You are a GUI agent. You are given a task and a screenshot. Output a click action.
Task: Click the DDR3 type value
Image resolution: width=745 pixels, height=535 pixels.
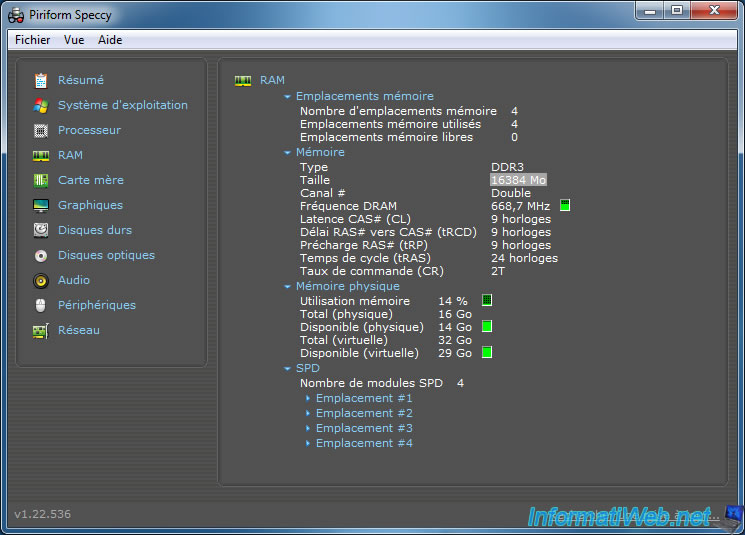[x=507, y=167]
